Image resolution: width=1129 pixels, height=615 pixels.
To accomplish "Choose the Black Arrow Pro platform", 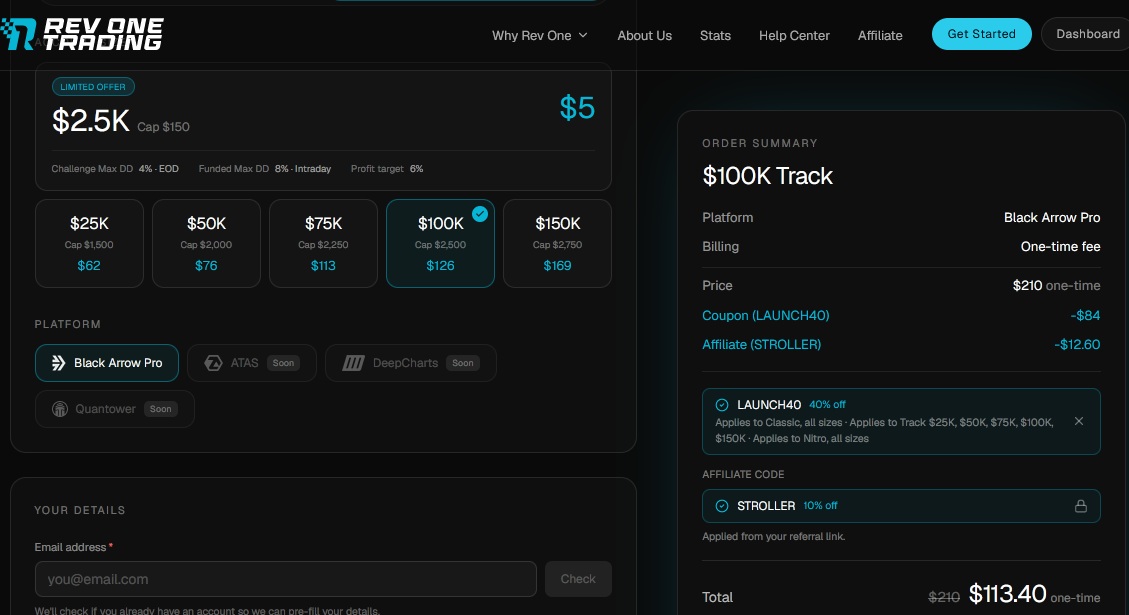I will [107, 363].
